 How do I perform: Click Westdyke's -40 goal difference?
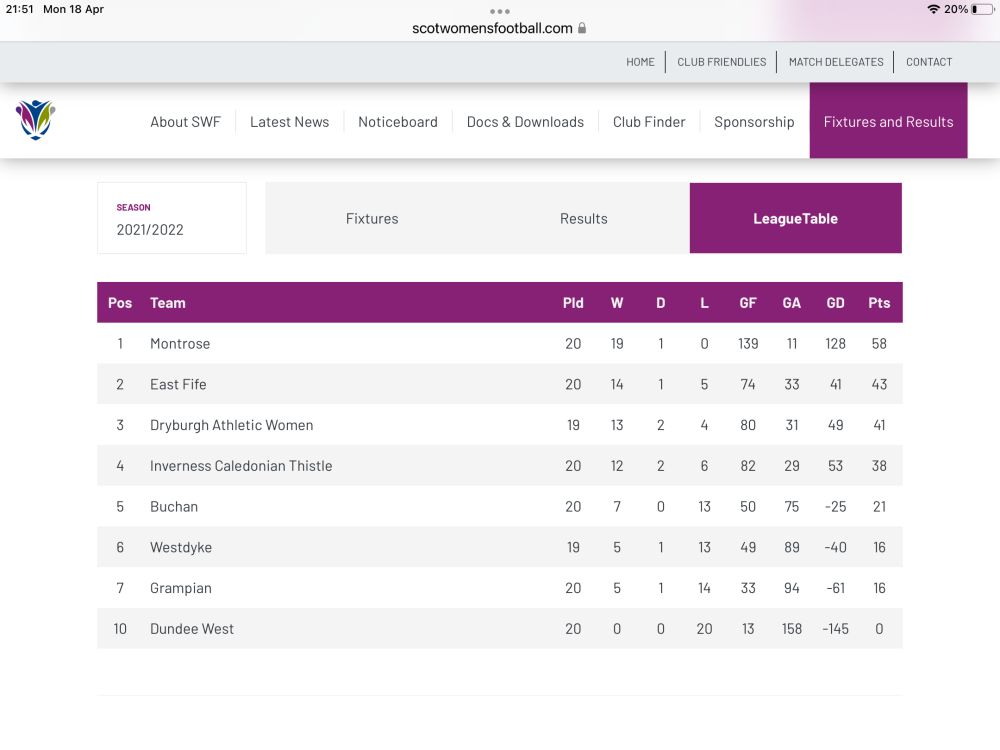point(835,548)
